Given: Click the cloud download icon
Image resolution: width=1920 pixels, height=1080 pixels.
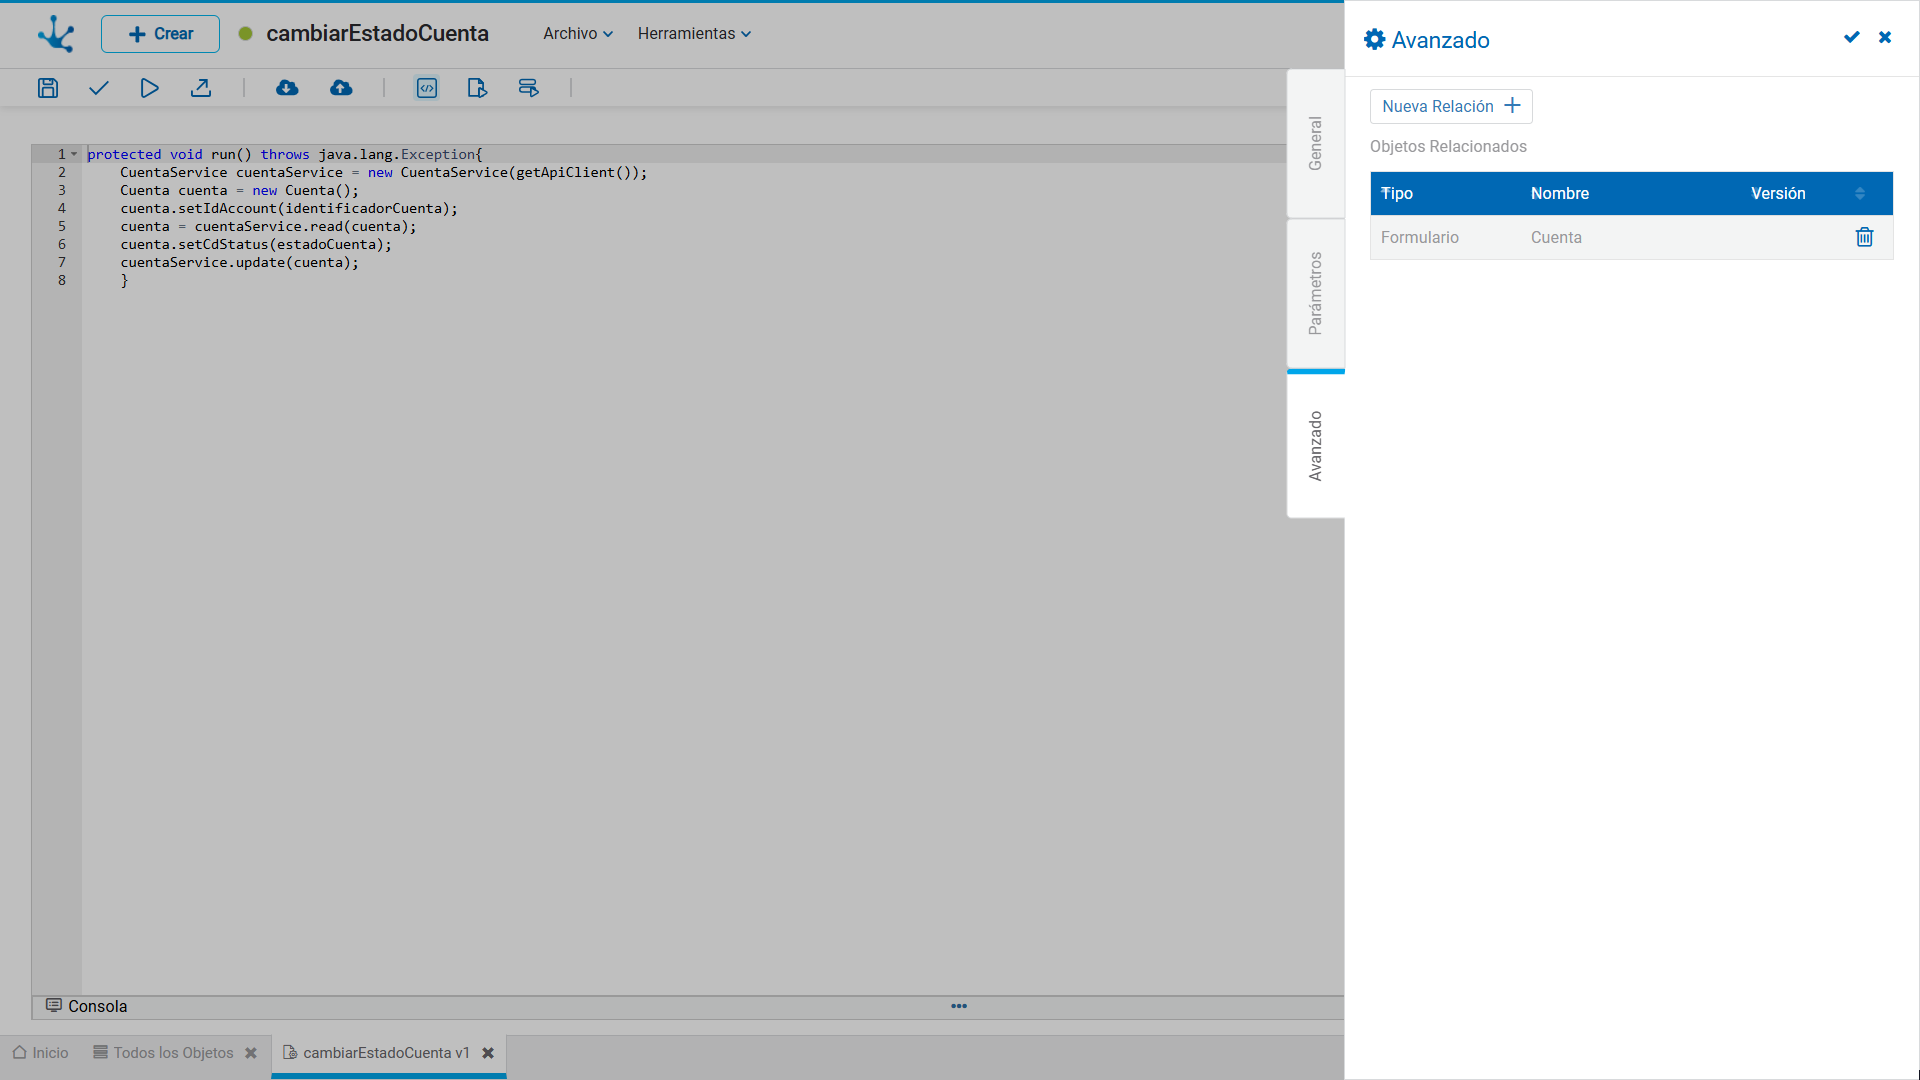Looking at the screenshot, I should click(x=287, y=88).
